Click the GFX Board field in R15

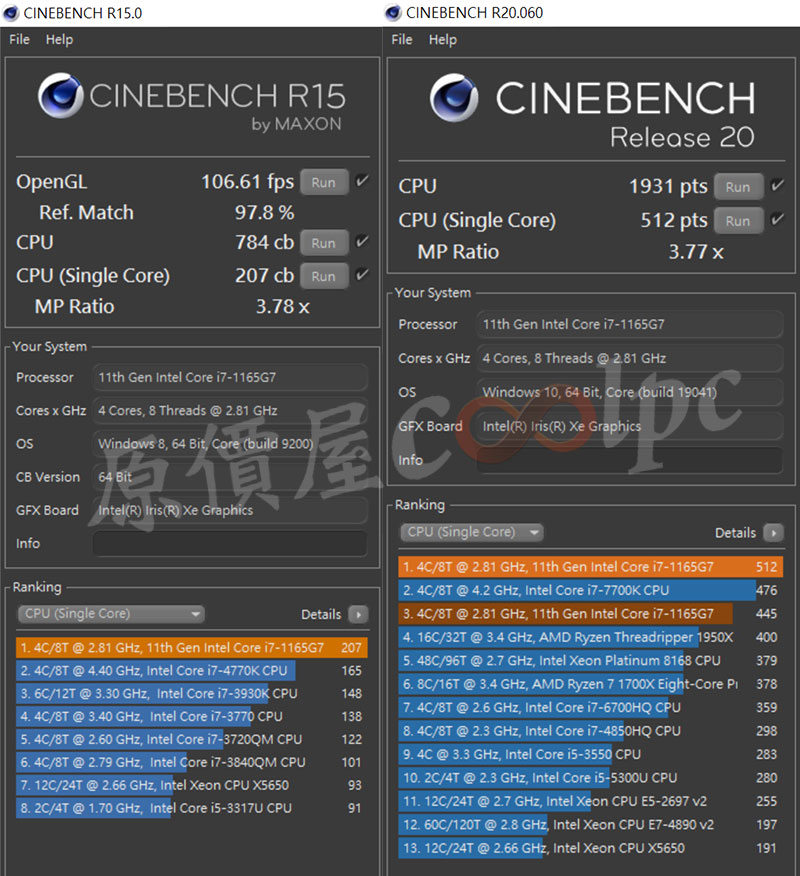pos(230,510)
